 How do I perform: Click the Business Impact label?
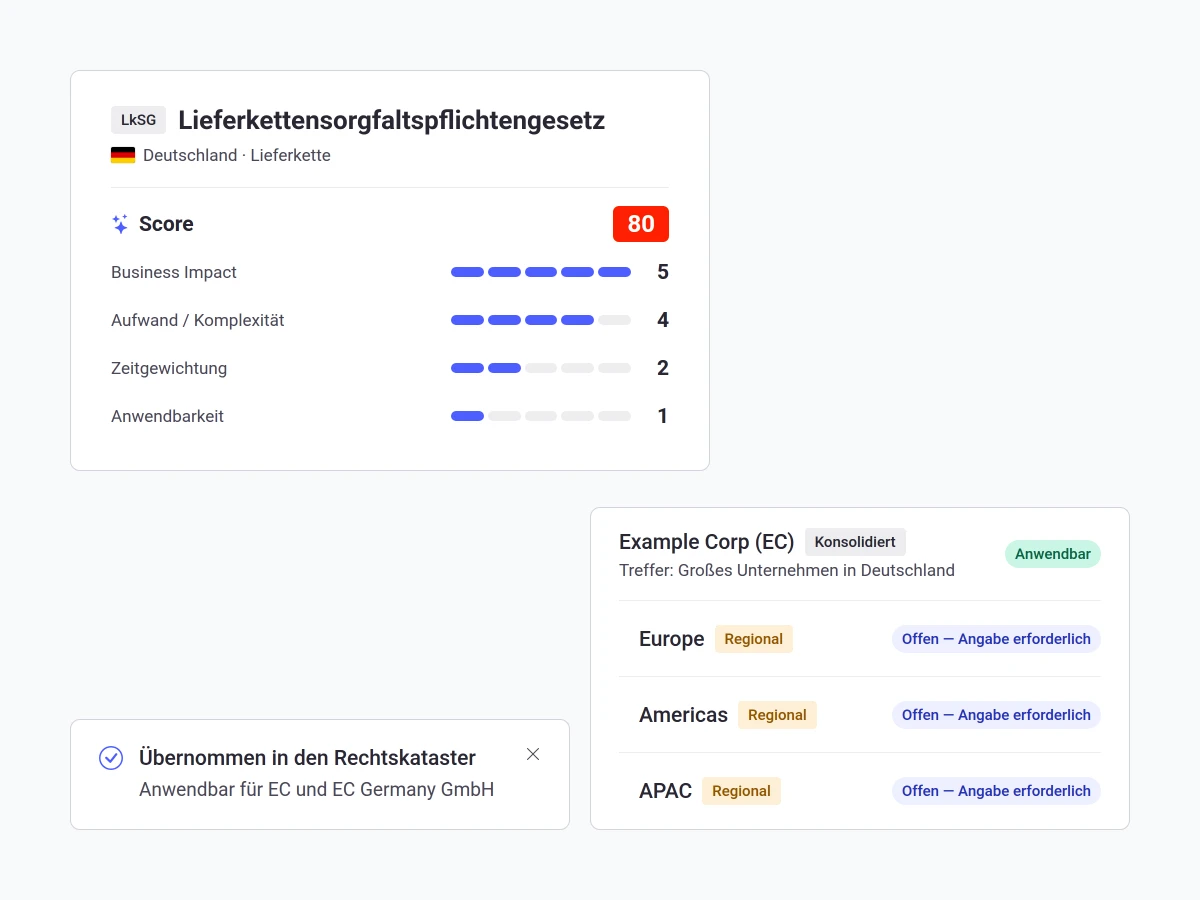coord(174,272)
